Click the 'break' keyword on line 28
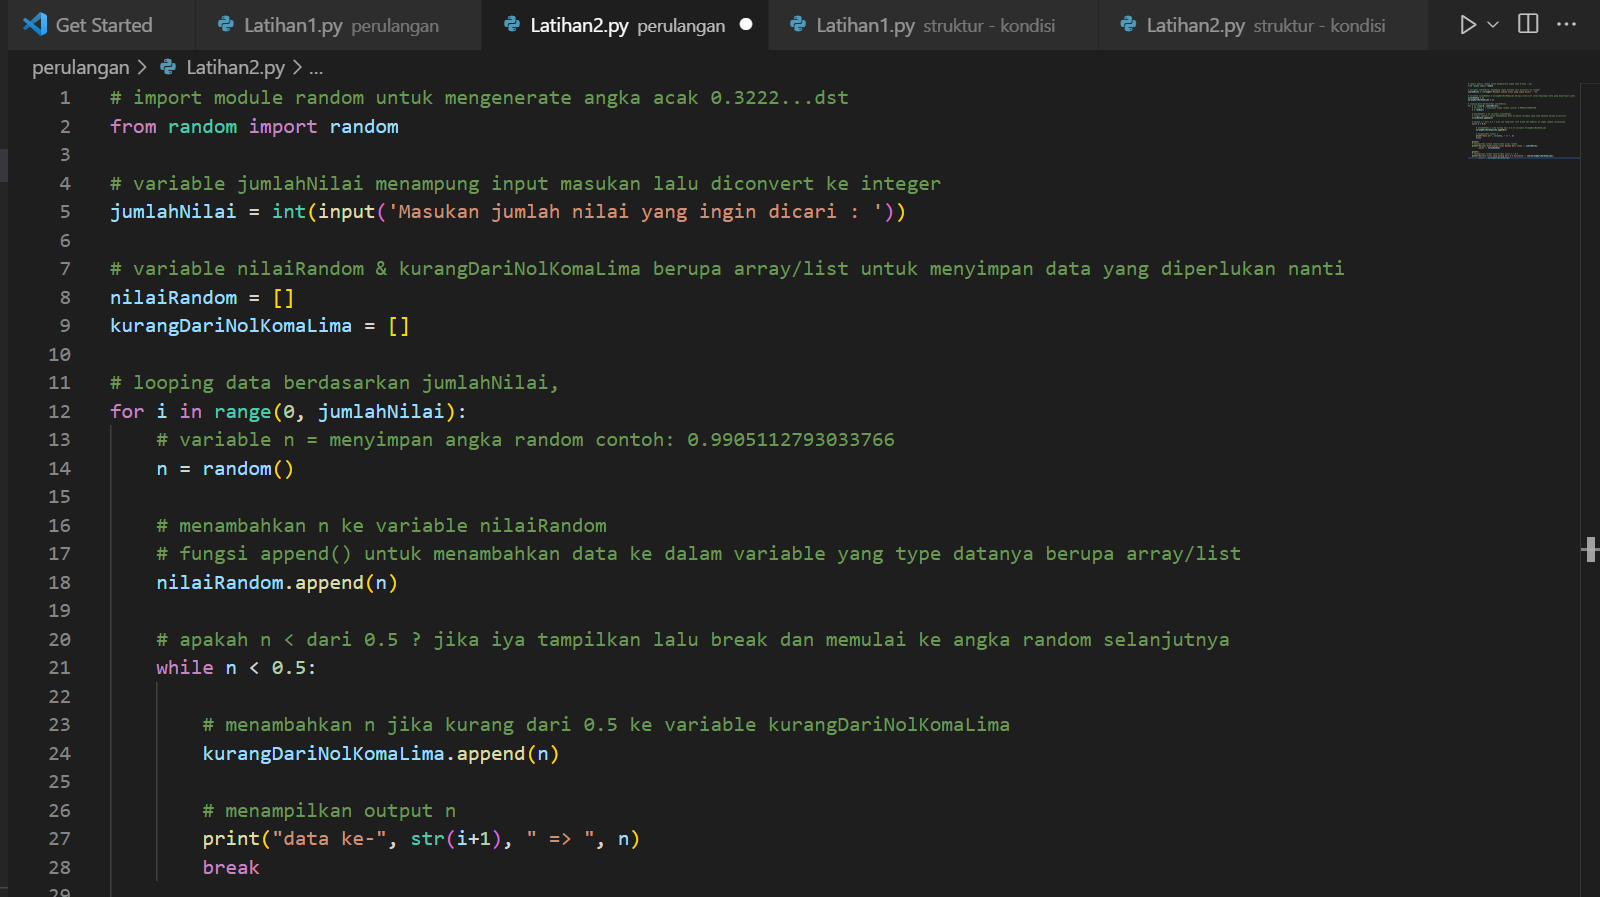1600x897 pixels. tap(231, 868)
